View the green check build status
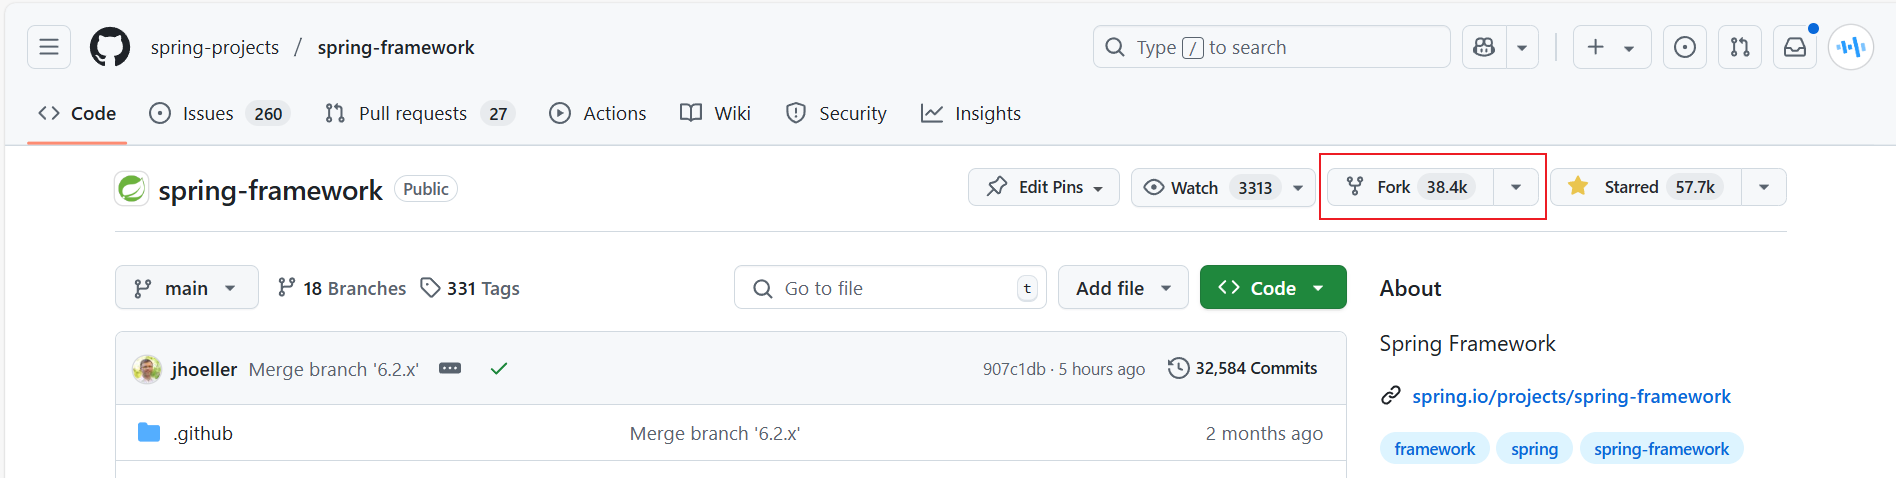Screen dimensions: 1896x478 pos(499,368)
